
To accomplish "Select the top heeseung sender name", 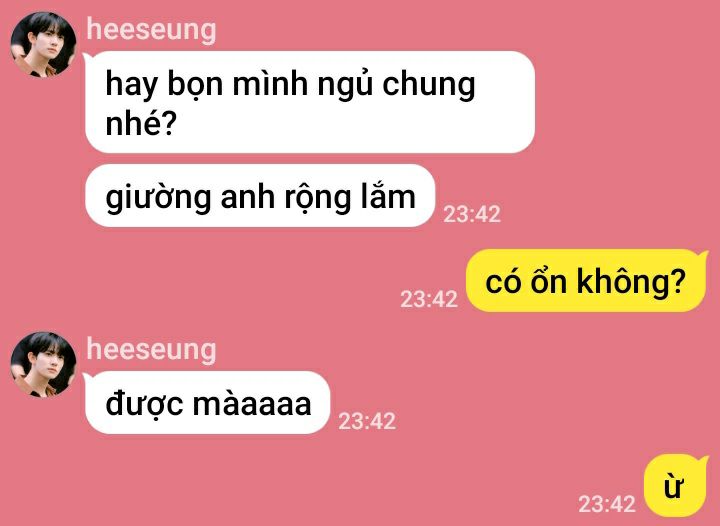I will [x=151, y=29].
